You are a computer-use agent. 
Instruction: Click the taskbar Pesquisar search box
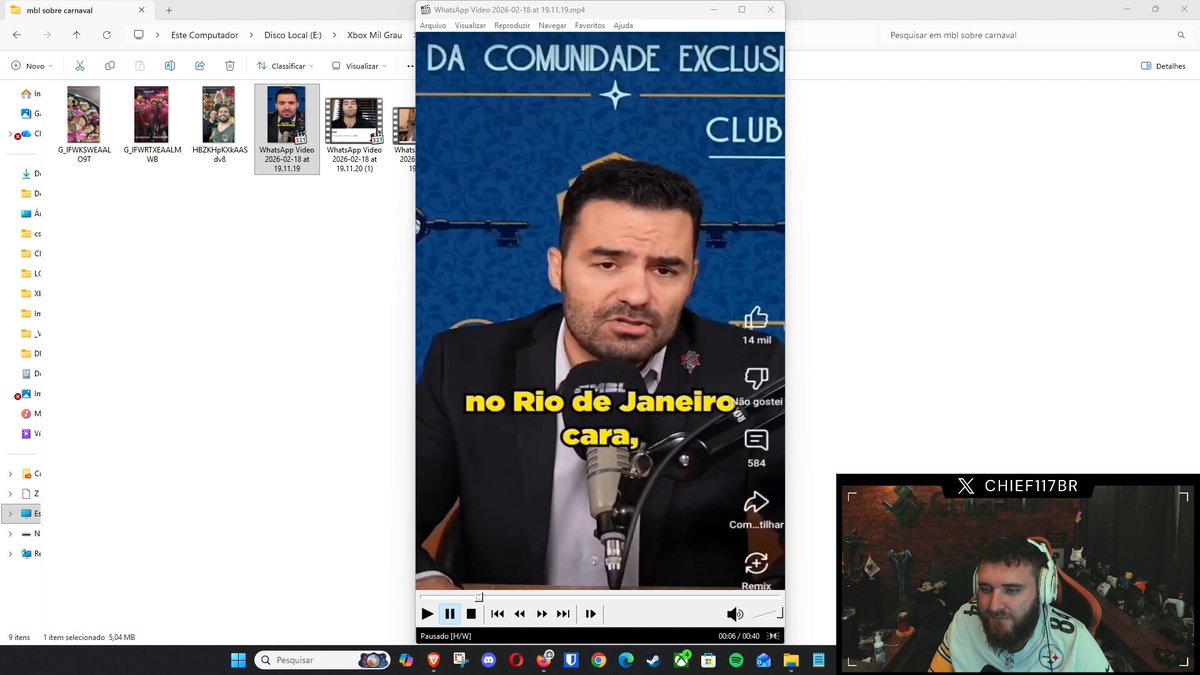322,660
